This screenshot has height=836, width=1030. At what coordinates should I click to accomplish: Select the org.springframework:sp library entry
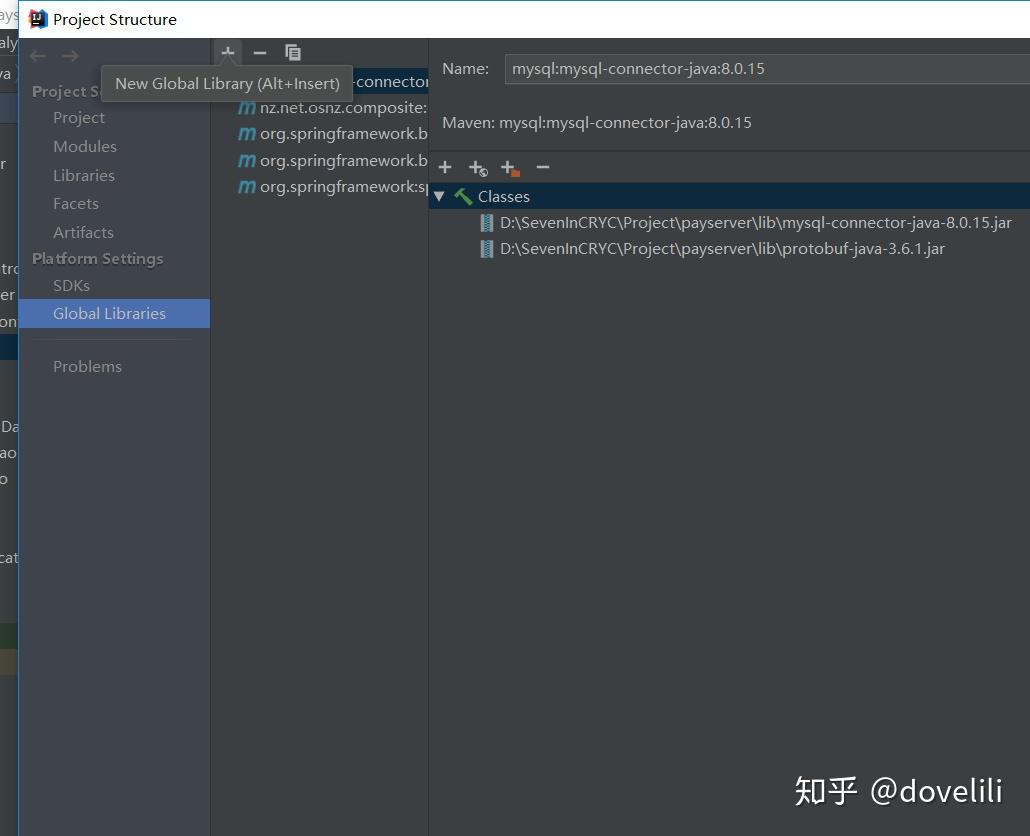[x=330, y=186]
